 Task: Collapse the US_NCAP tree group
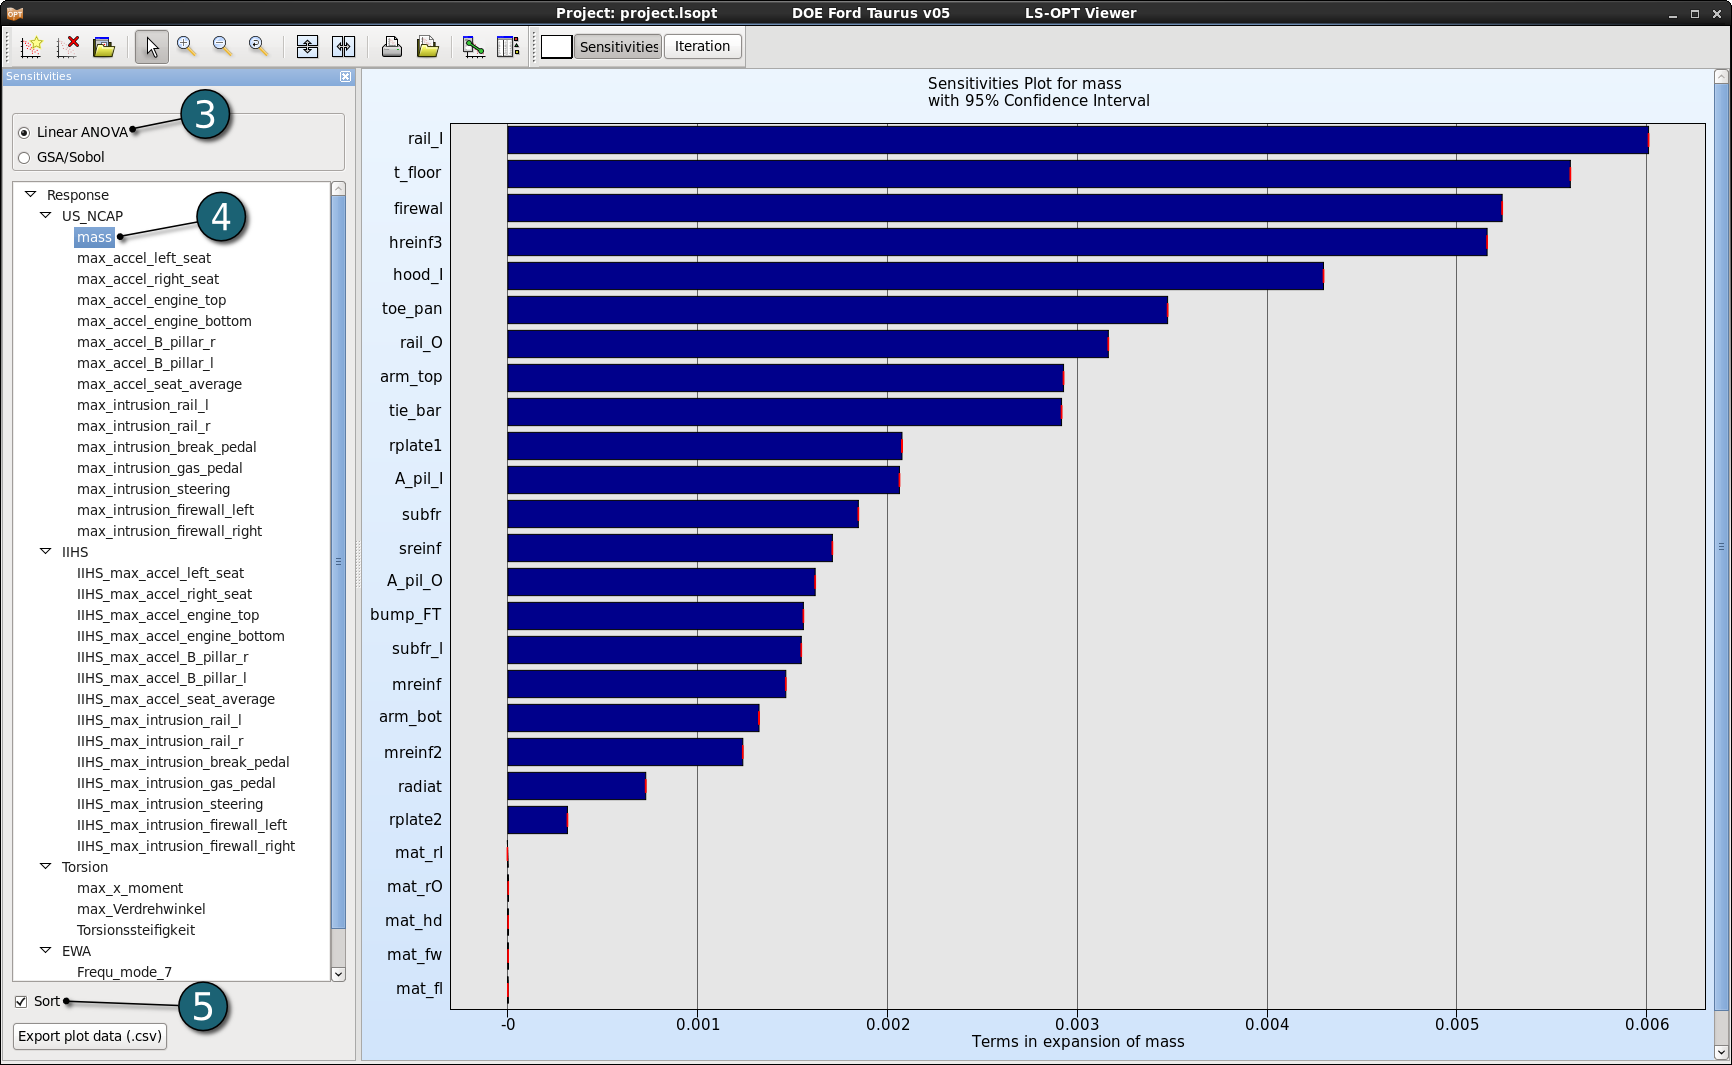[x=45, y=215]
